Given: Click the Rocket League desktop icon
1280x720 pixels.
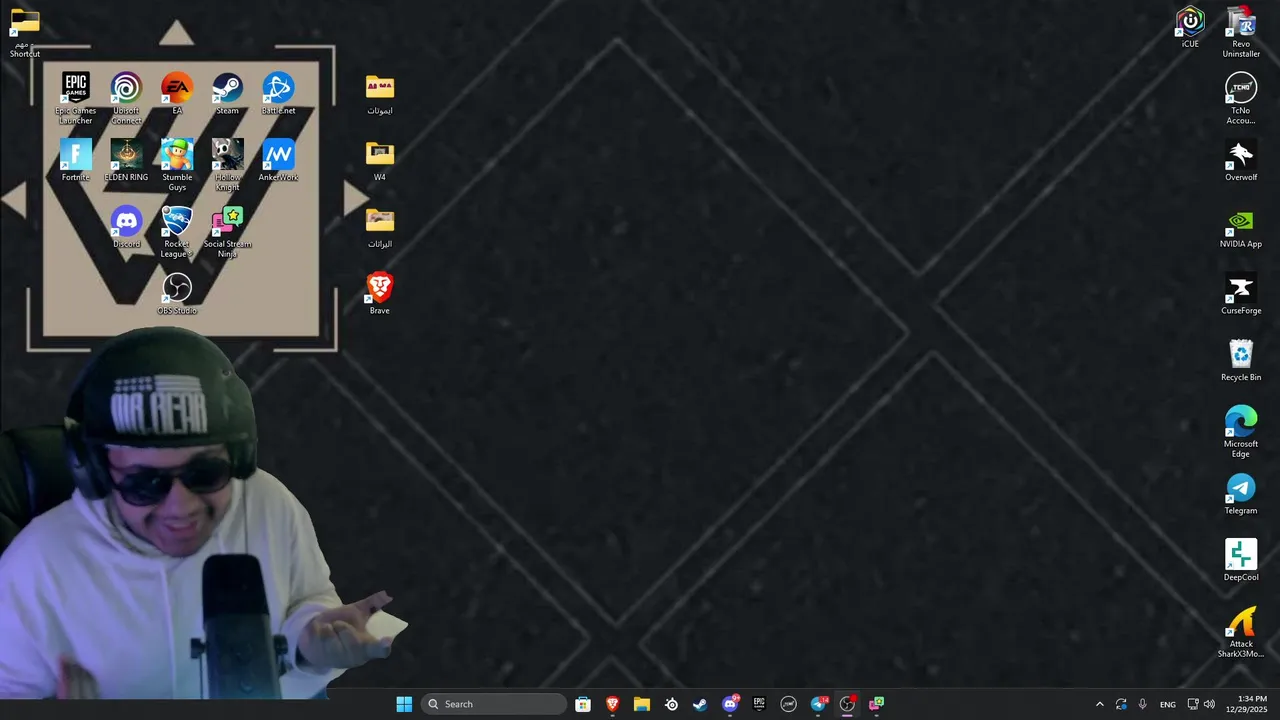Looking at the screenshot, I should [x=177, y=232].
